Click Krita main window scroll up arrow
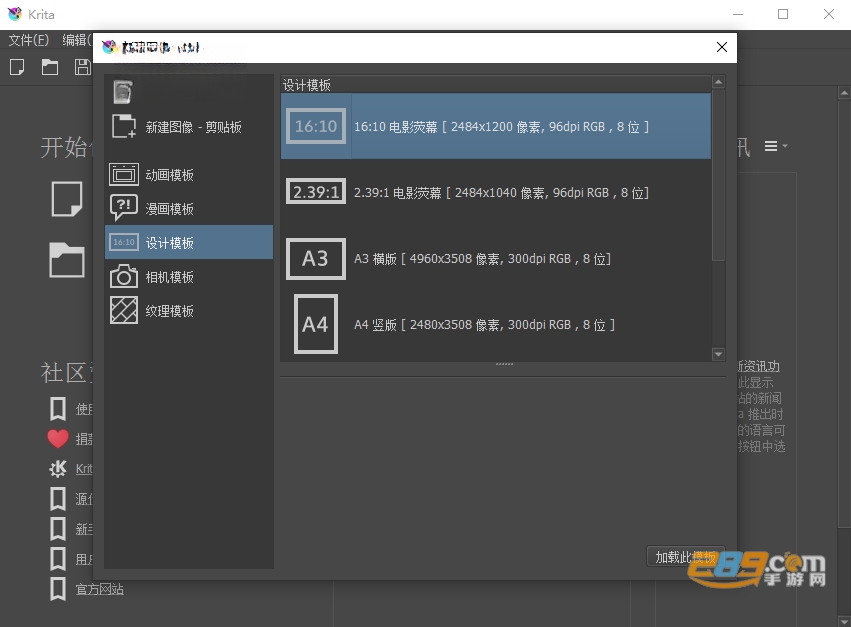 [844, 93]
